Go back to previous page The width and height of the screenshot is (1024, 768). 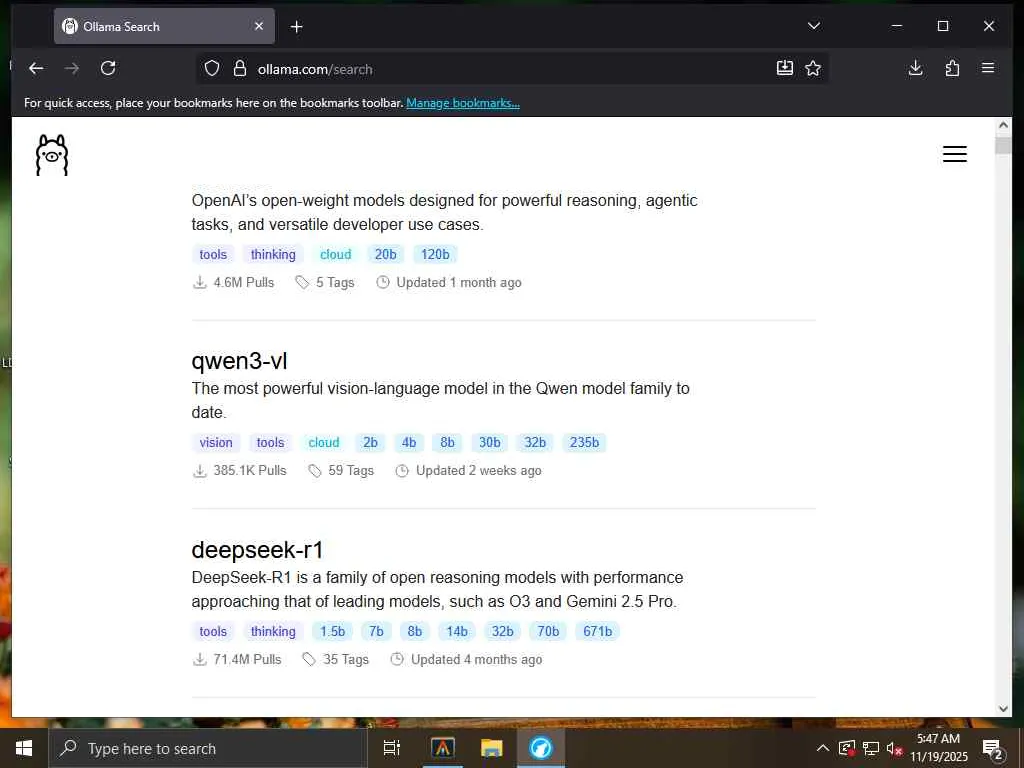[x=36, y=68]
